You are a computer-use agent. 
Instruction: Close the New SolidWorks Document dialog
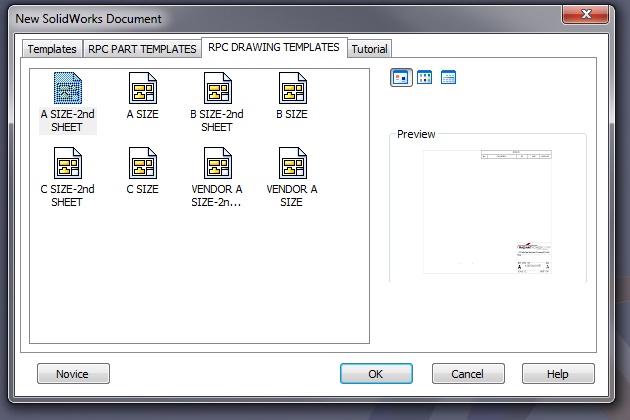pyautogui.click(x=585, y=14)
